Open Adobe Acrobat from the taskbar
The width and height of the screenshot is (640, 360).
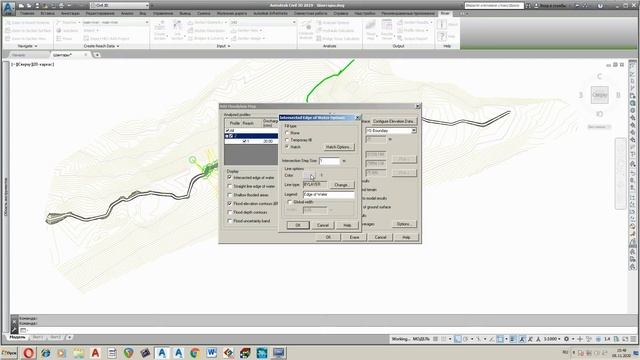pos(95,353)
